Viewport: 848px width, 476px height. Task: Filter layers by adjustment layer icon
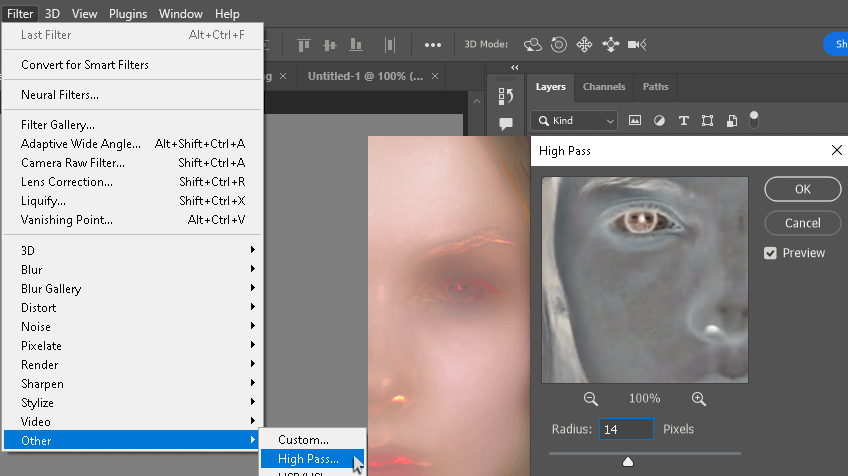coord(659,120)
